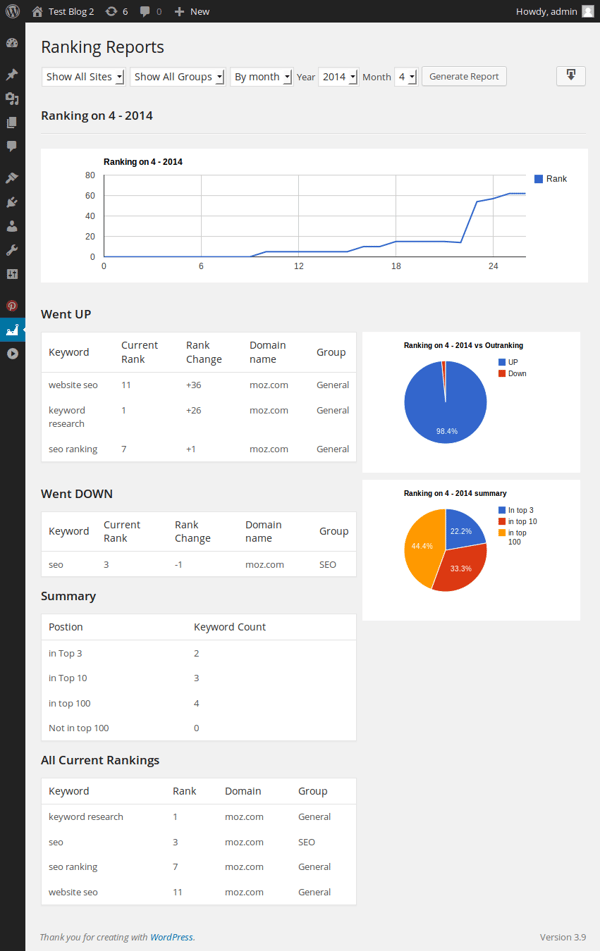The image size is (600, 951).
Task: Open the Plugins sidebar icon
Action: 12,203
